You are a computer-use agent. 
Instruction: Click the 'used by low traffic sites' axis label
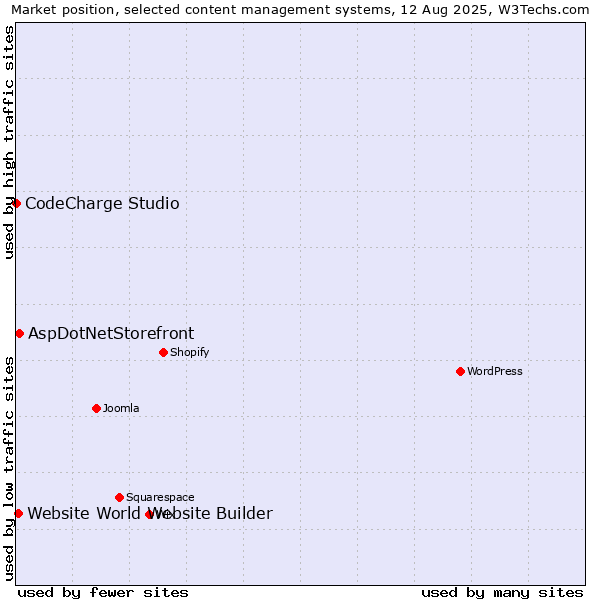[8, 469]
